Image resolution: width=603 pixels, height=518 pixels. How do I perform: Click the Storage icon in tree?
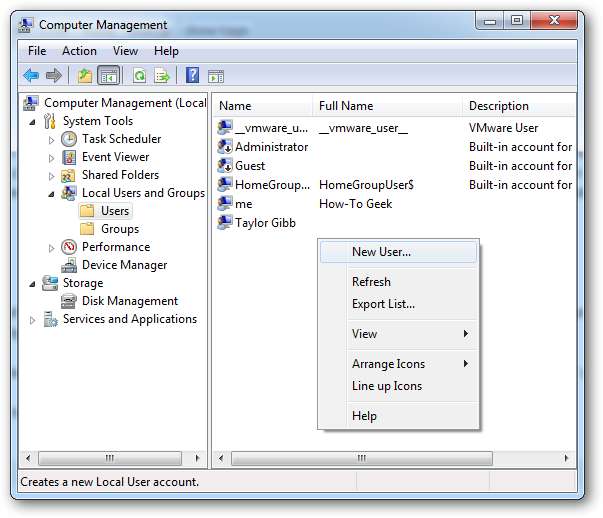(x=50, y=283)
